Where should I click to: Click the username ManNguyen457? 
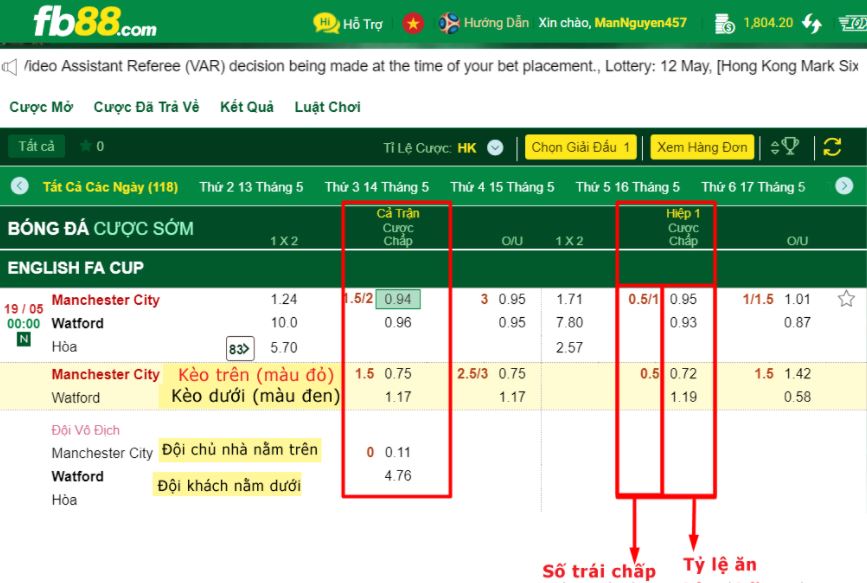coord(640,23)
